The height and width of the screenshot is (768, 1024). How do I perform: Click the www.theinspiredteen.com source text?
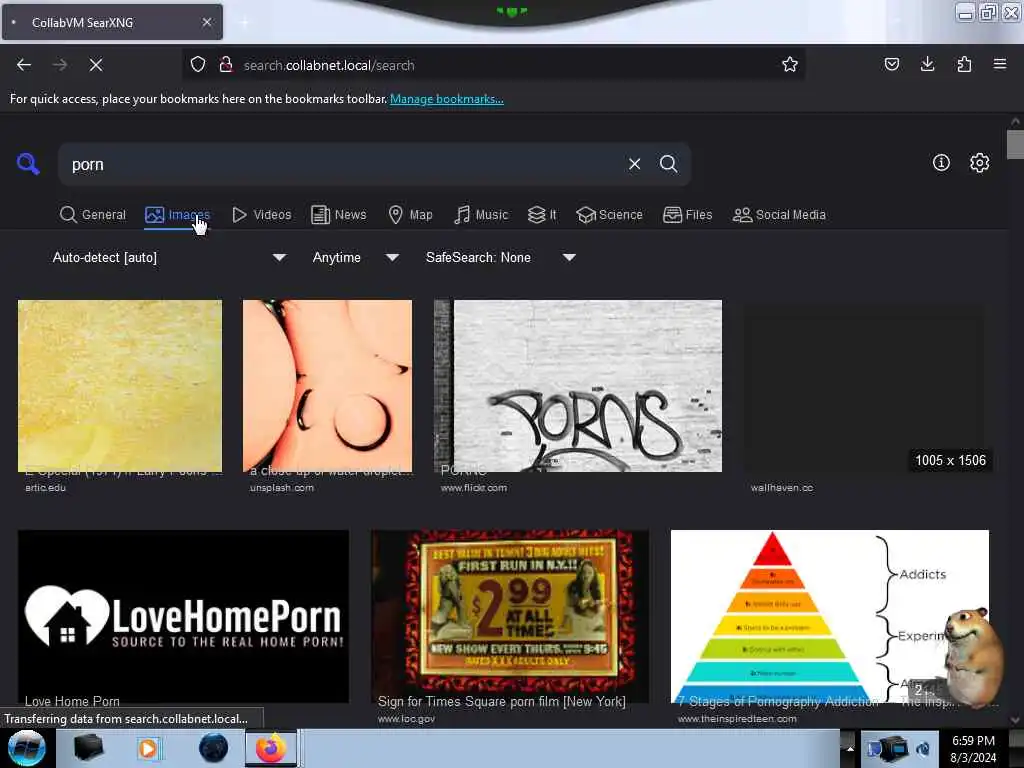[737, 719]
